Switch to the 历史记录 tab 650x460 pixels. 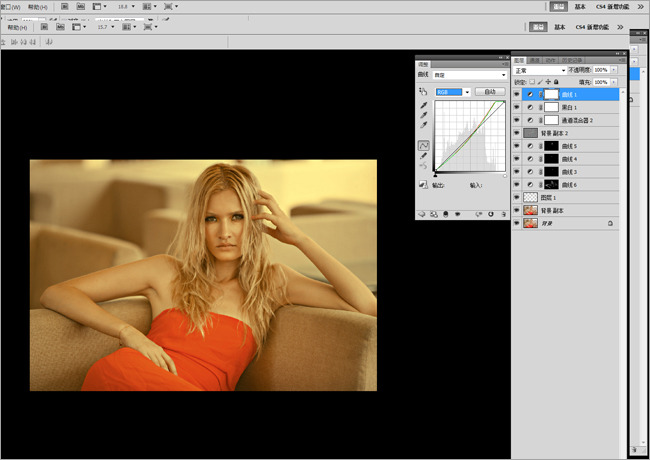(x=572, y=60)
